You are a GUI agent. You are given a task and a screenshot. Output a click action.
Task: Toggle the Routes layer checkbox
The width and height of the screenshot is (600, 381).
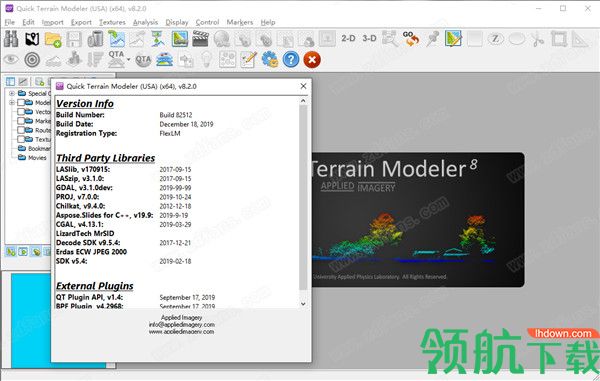click(x=21, y=130)
